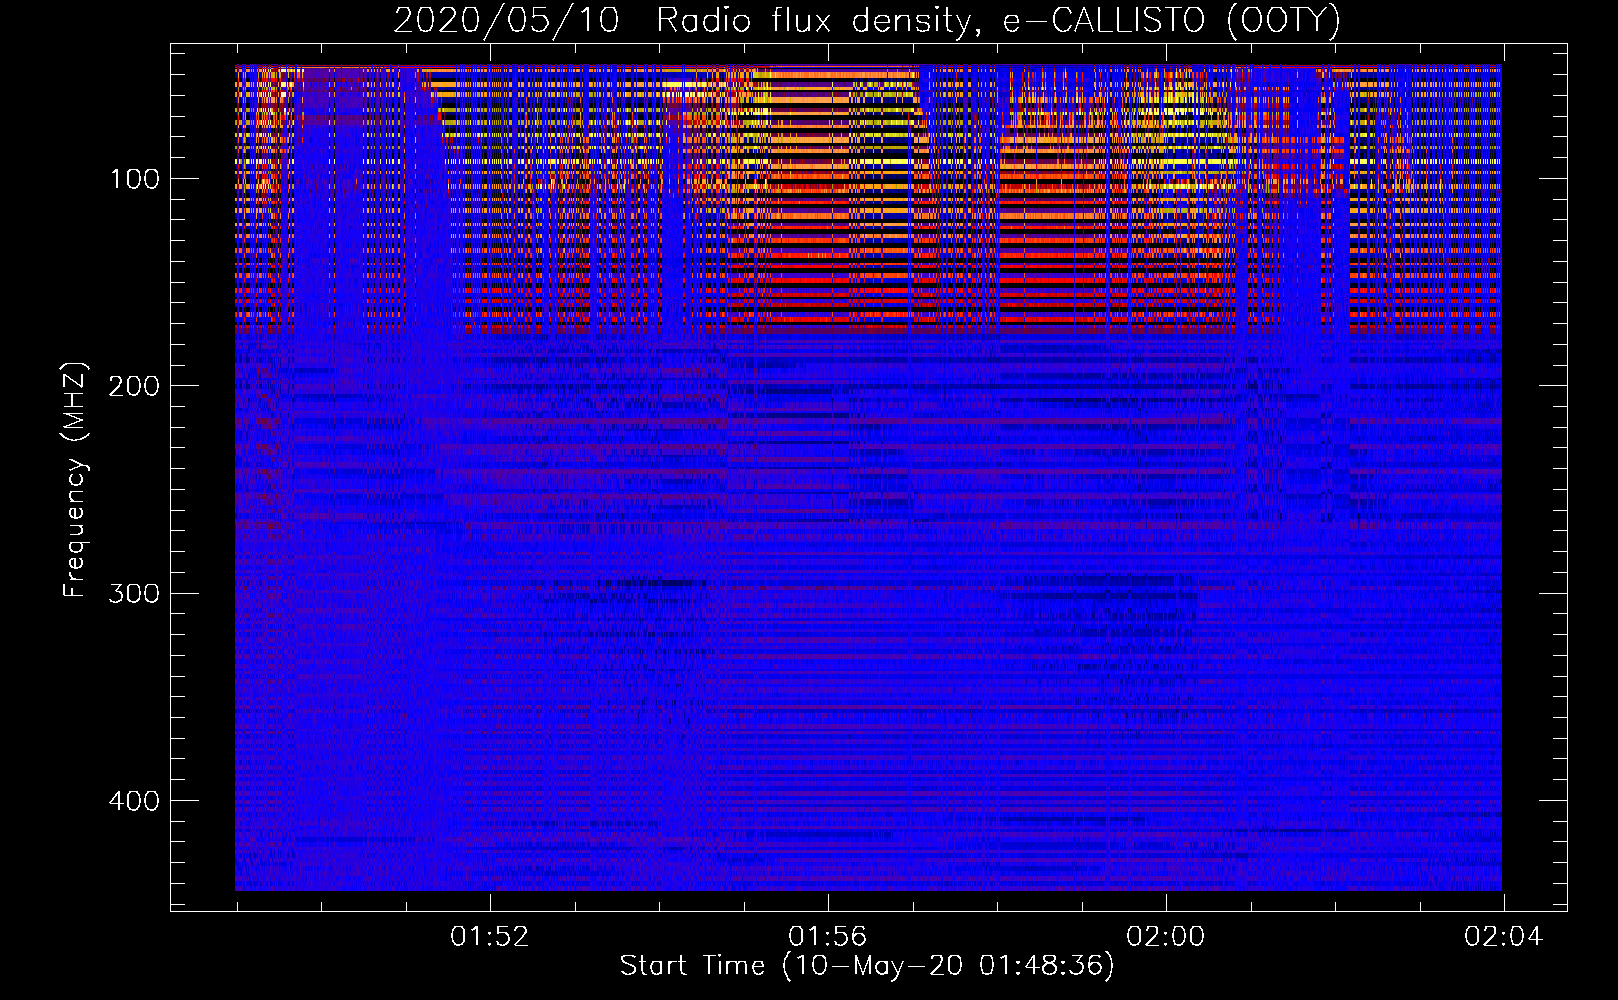Image resolution: width=1618 pixels, height=1000 pixels.
Task: Click the time tick label "01:56"
Action: coord(827,937)
